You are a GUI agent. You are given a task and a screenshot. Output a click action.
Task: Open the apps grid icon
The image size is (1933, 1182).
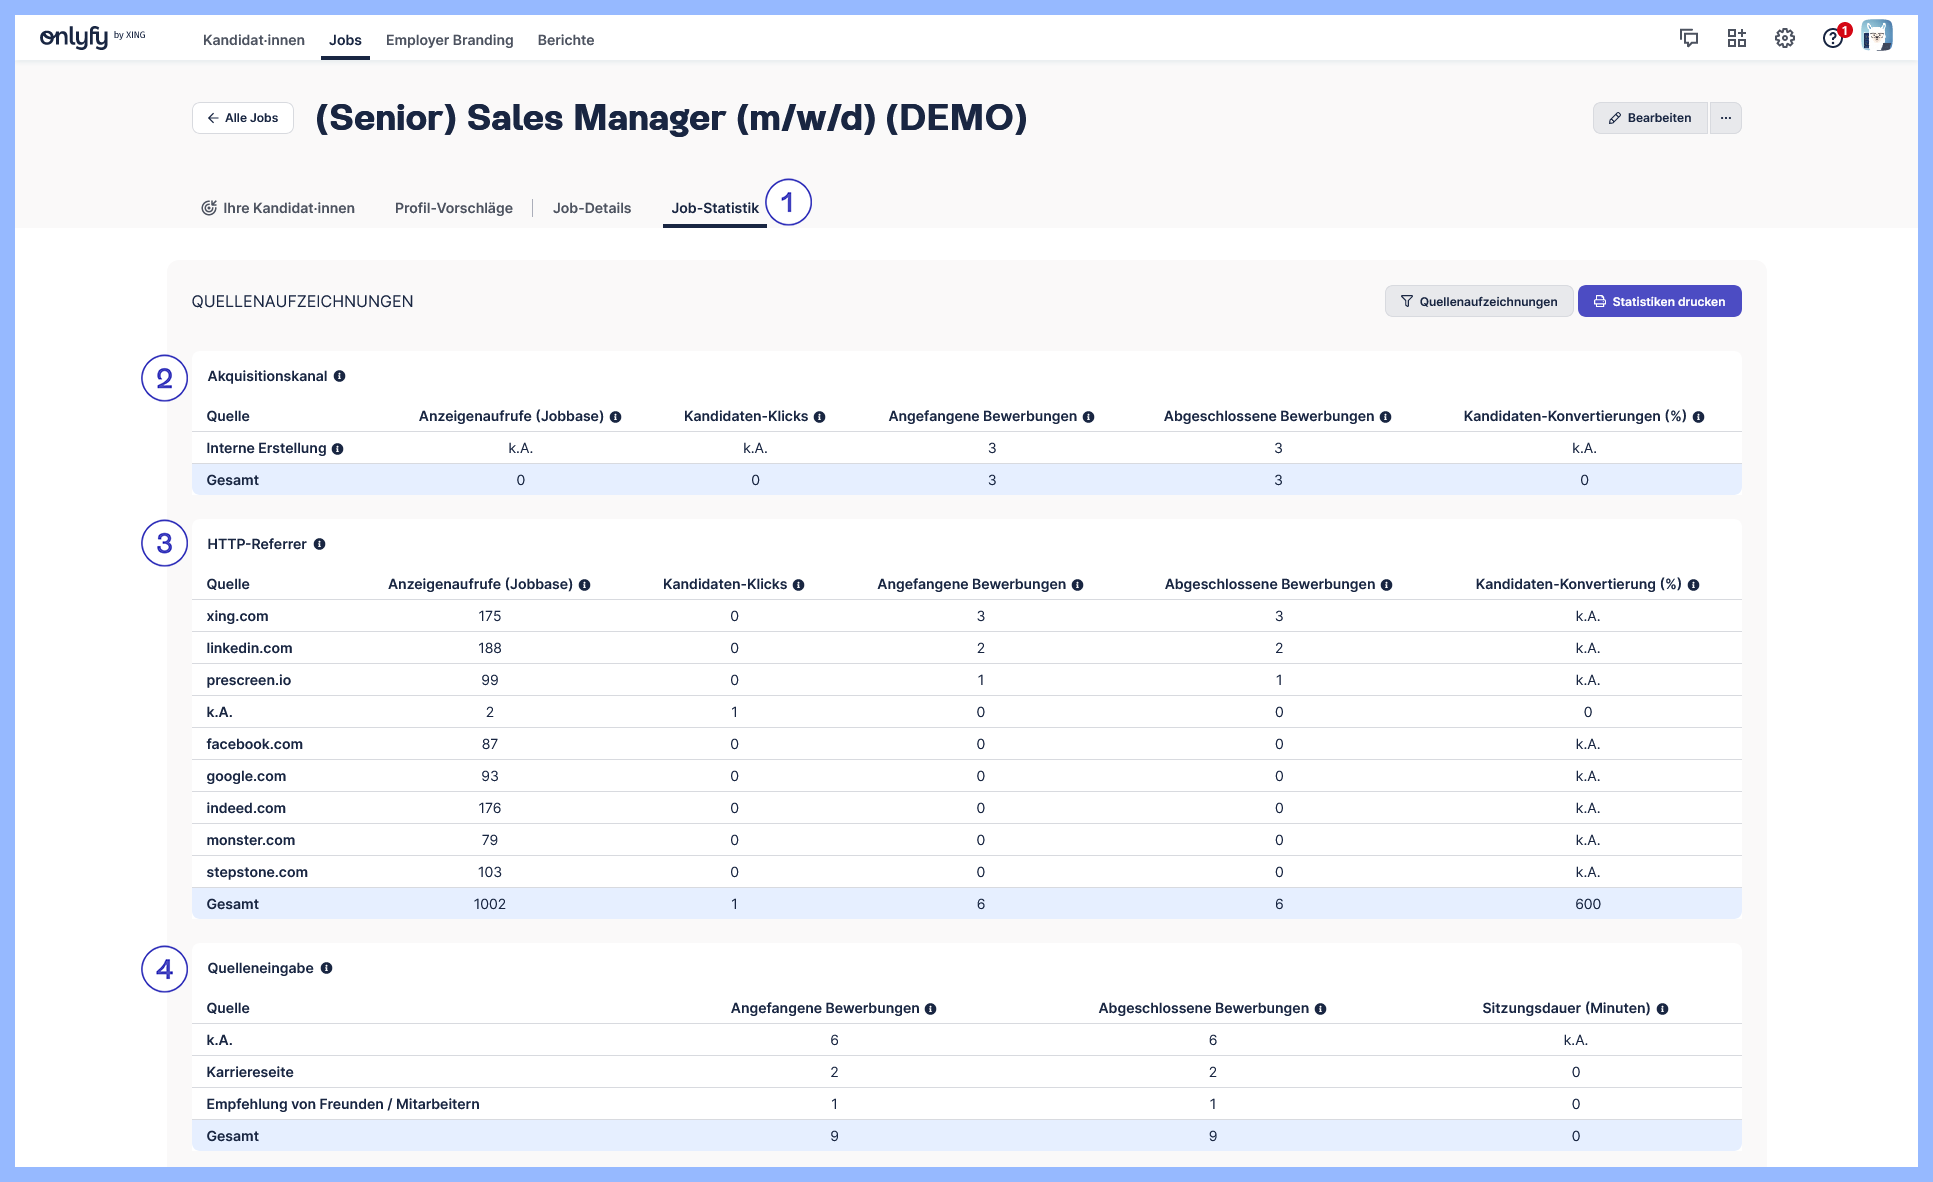[x=1737, y=38]
